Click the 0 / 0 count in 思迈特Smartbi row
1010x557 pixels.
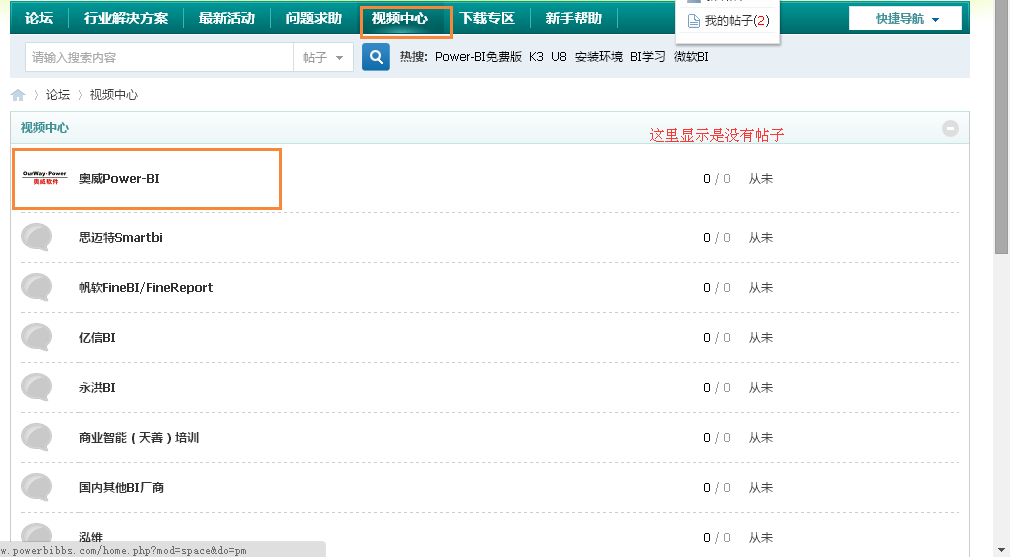click(x=716, y=238)
